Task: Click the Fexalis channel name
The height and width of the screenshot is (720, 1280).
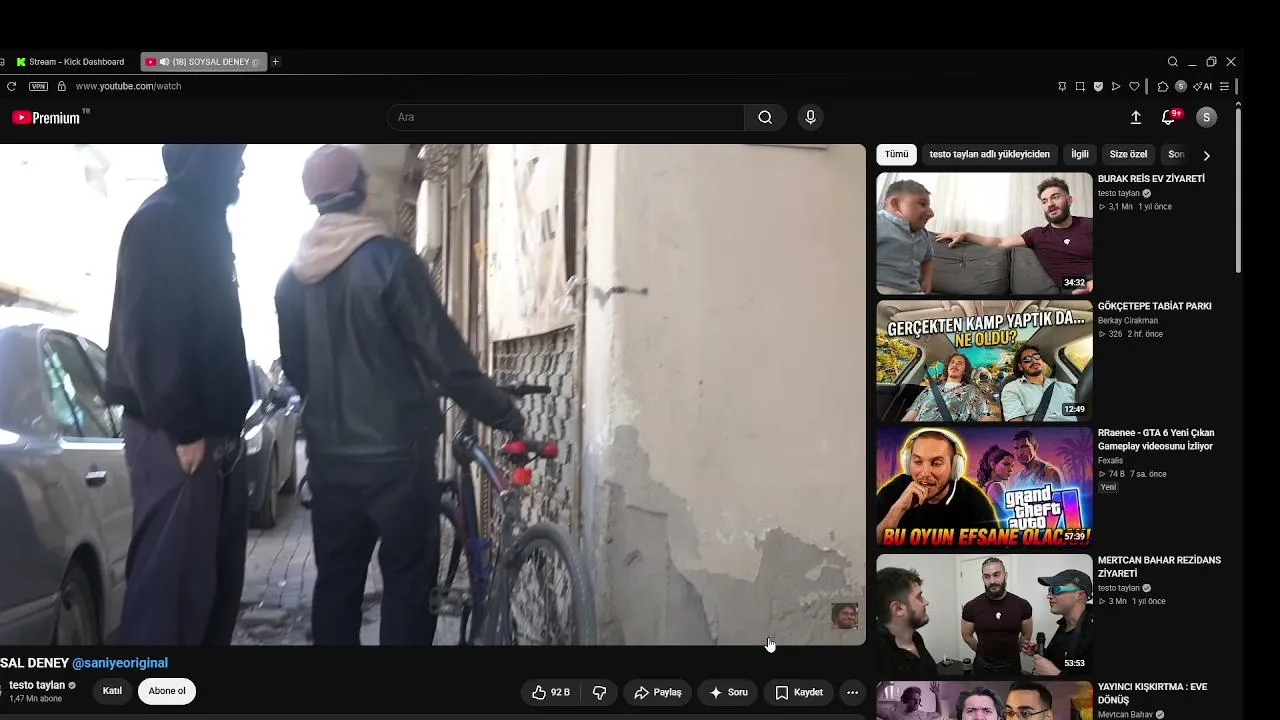Action: point(1110,461)
